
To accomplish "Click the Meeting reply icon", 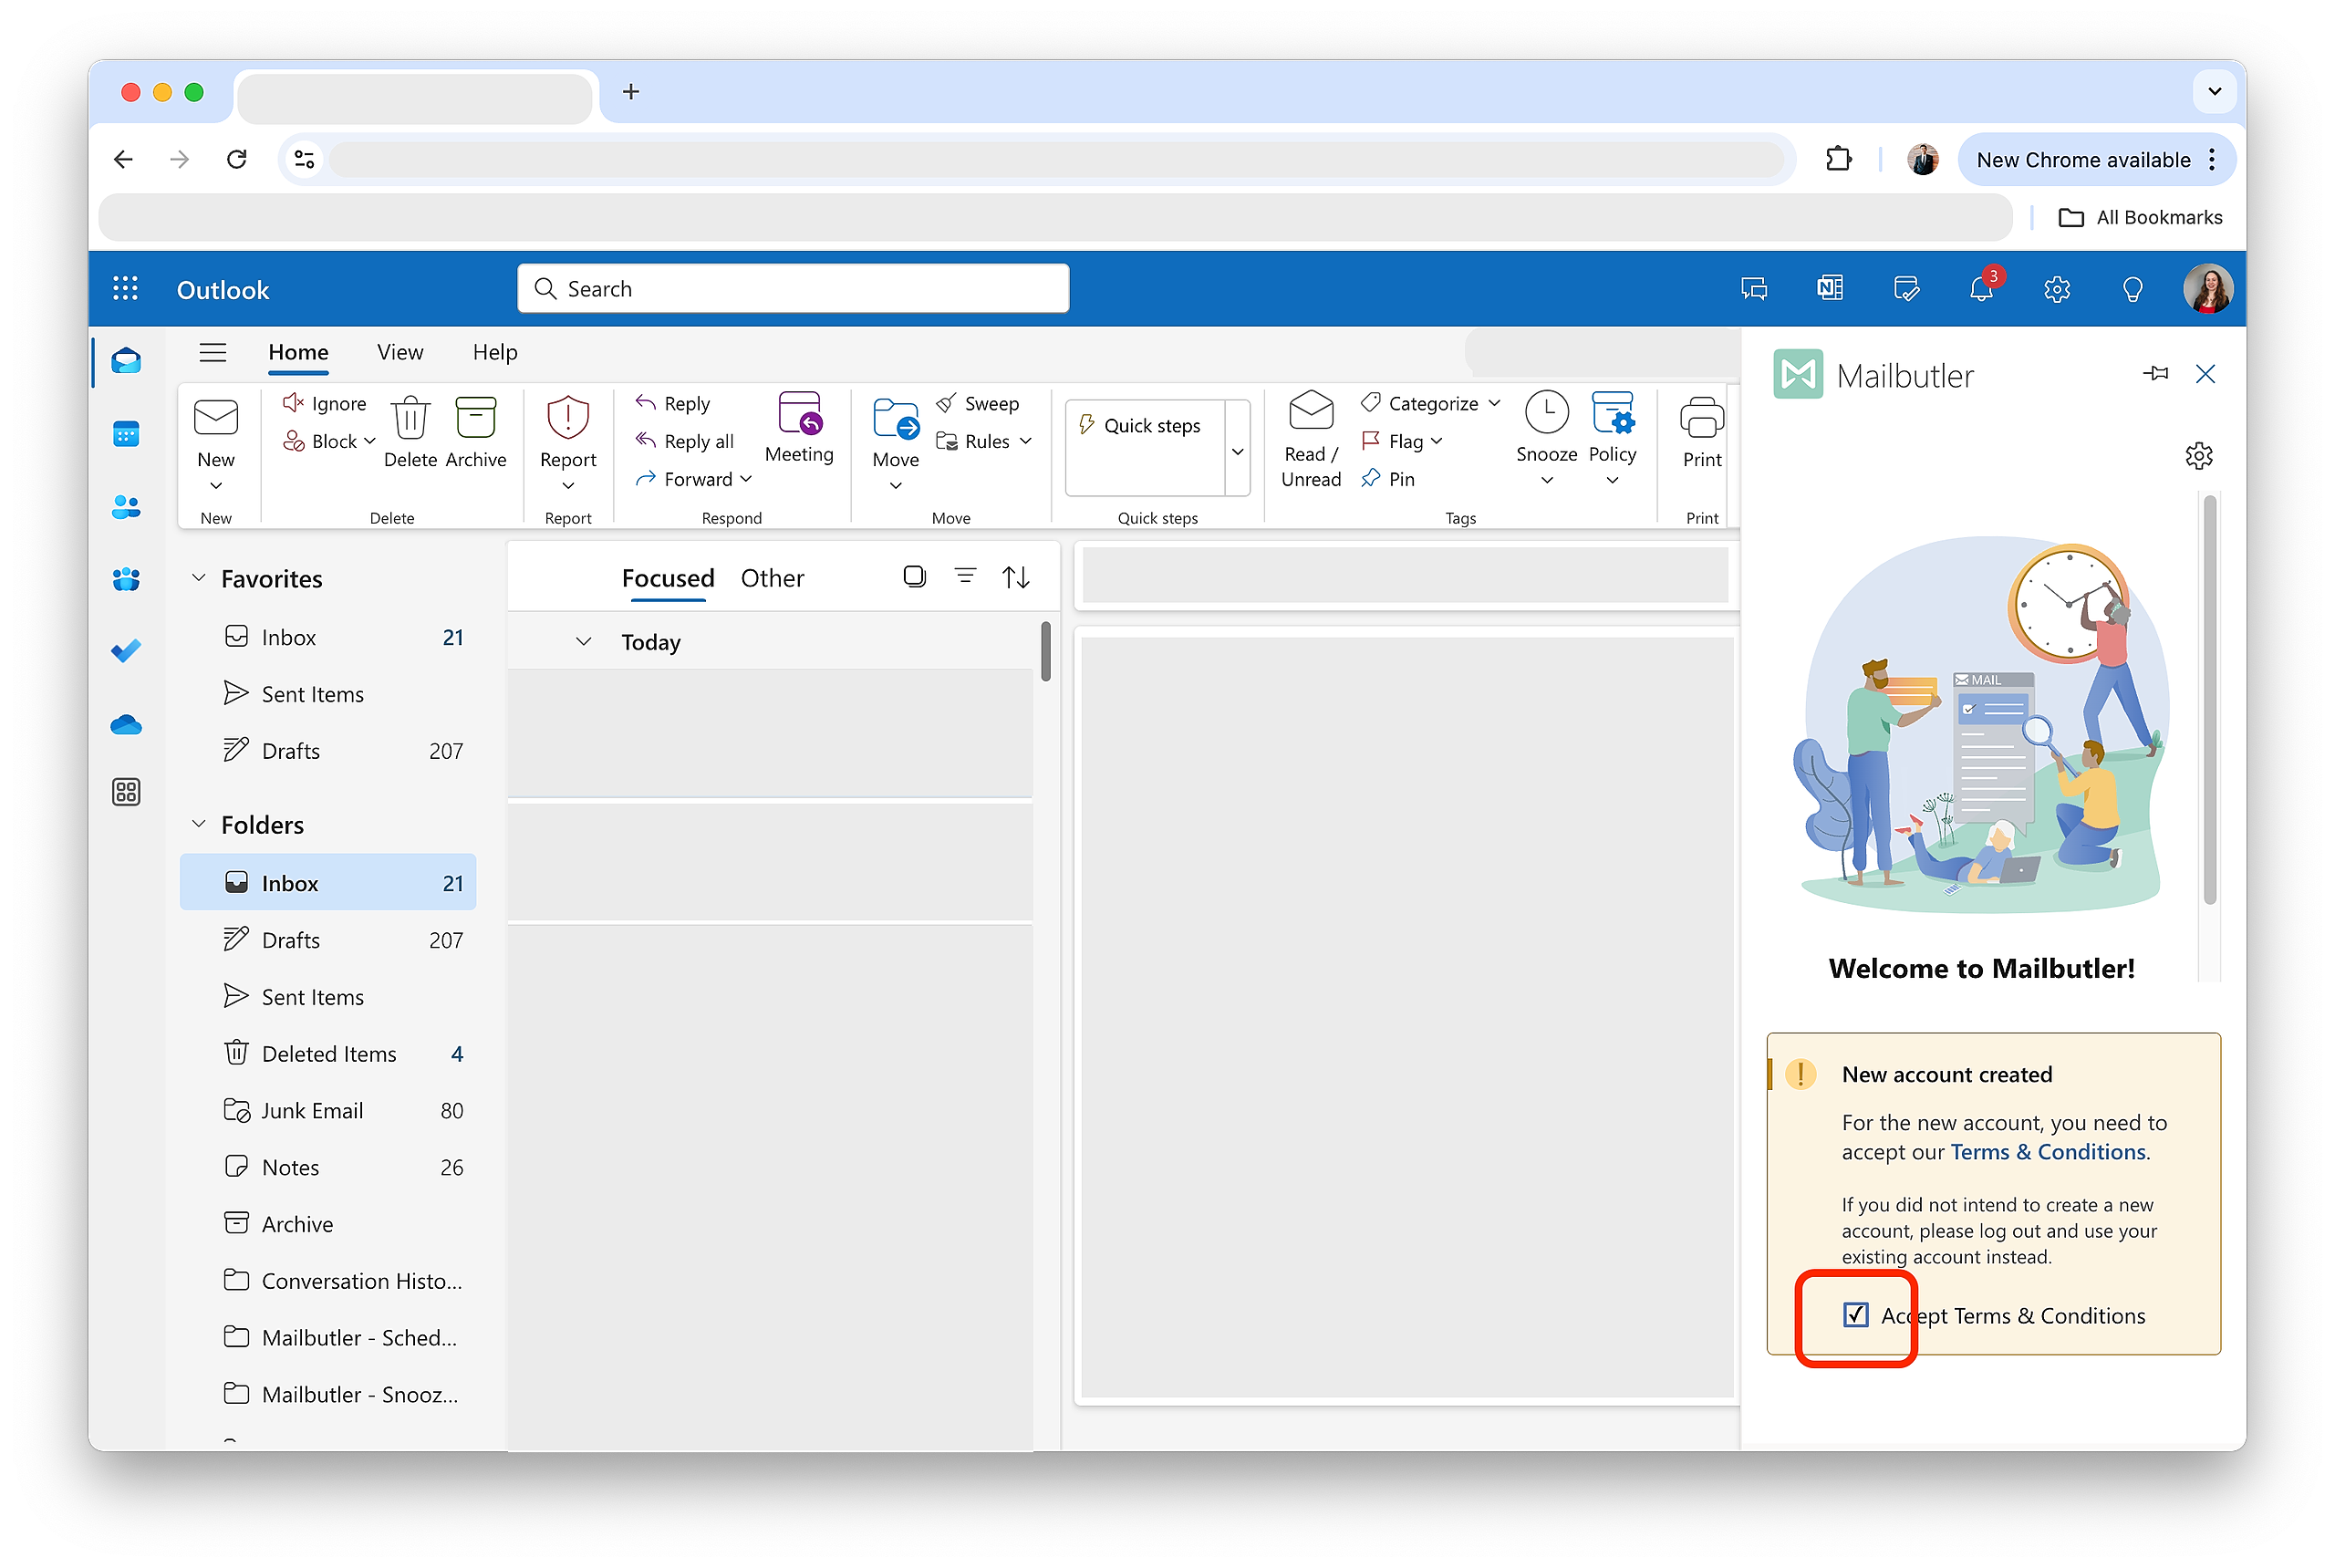I will point(799,428).
